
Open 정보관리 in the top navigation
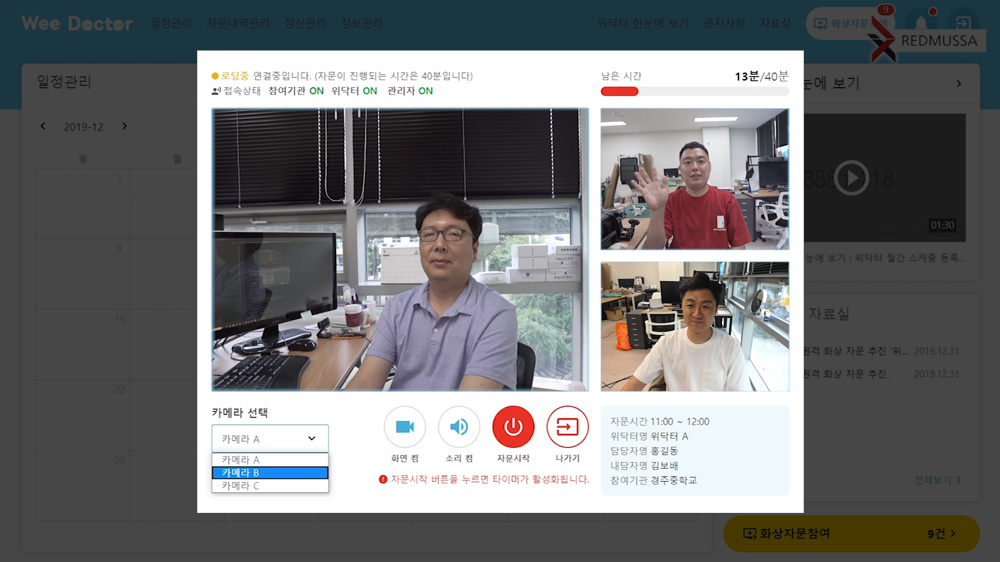362,24
